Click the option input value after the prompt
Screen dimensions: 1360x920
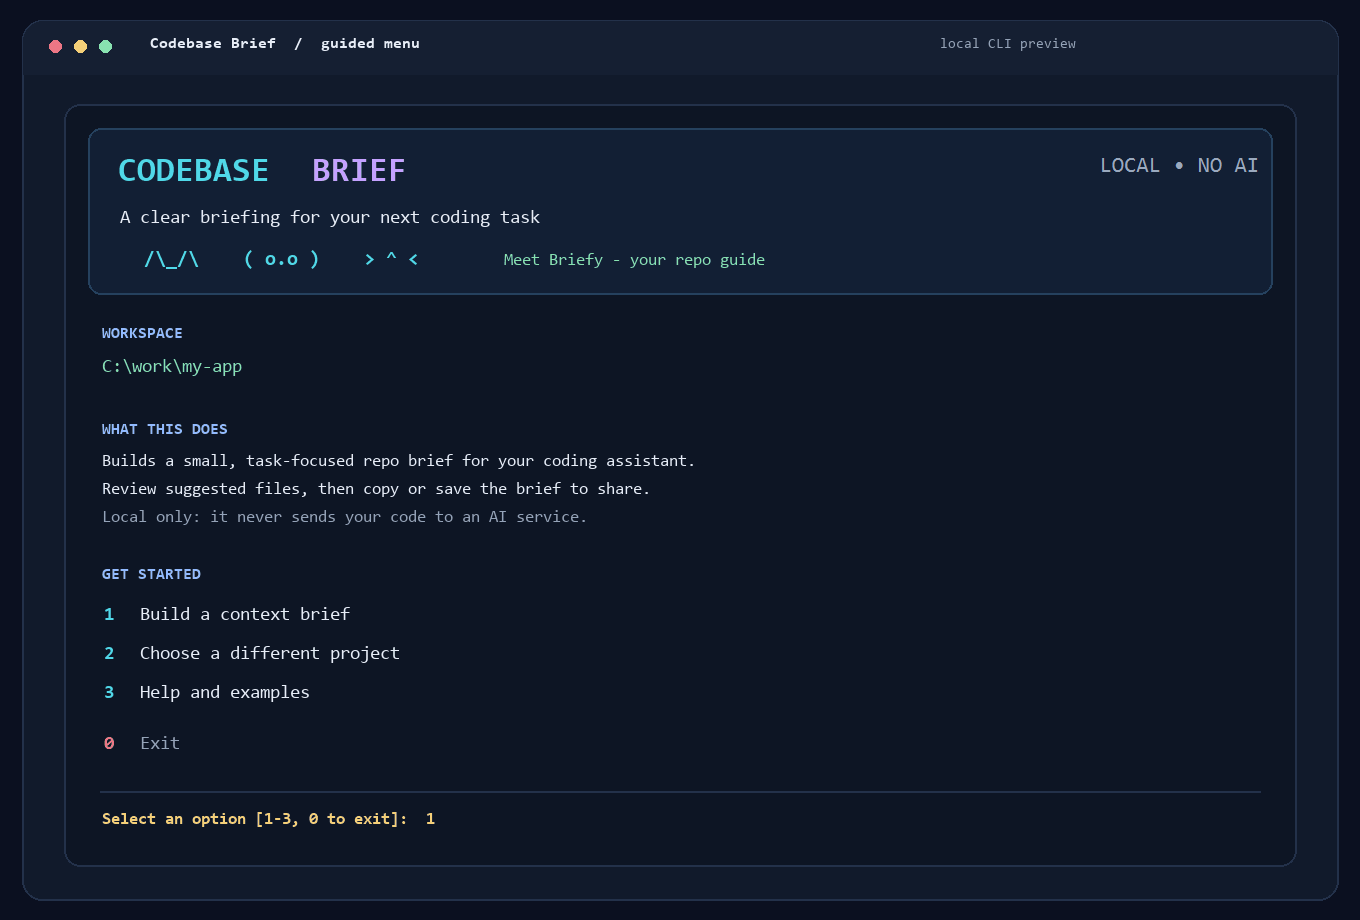430,819
